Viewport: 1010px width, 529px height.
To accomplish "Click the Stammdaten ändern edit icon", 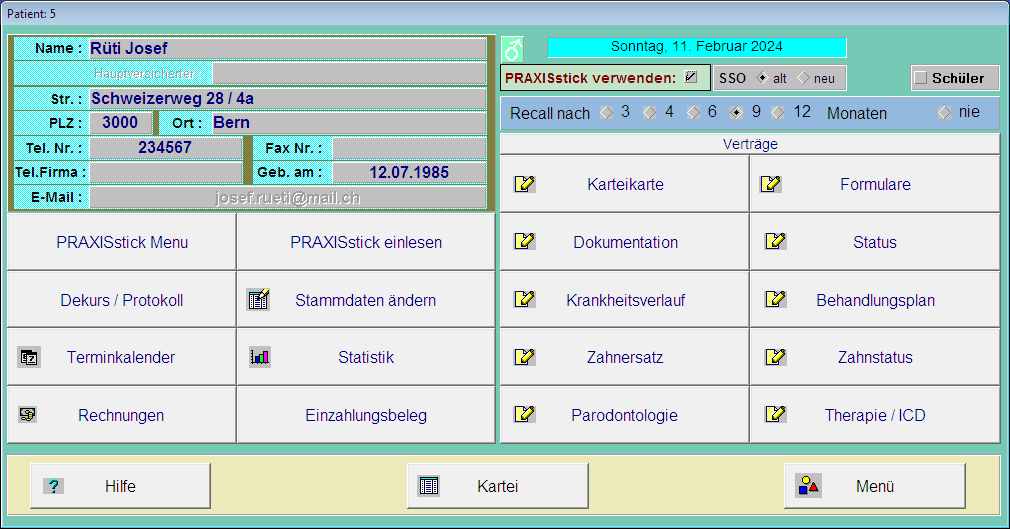I will [258, 299].
